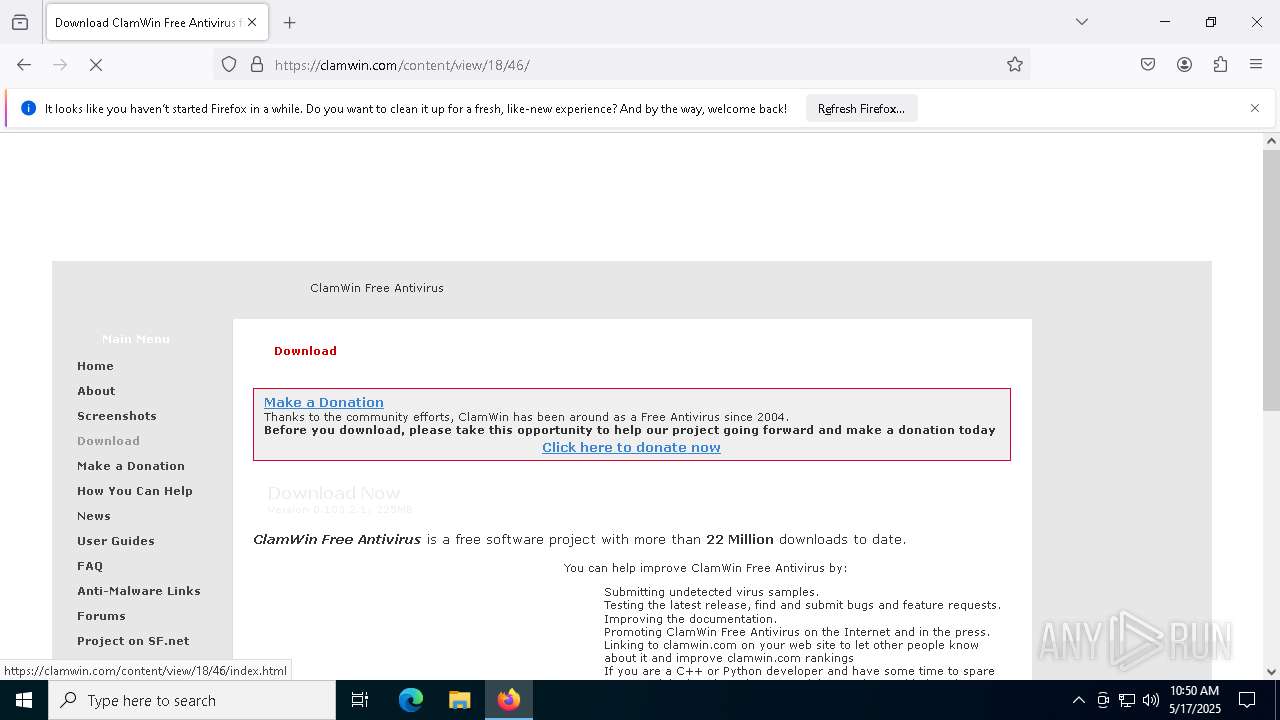Open How You Can Help link
Screen dimensions: 1280x720
click(x=135, y=491)
